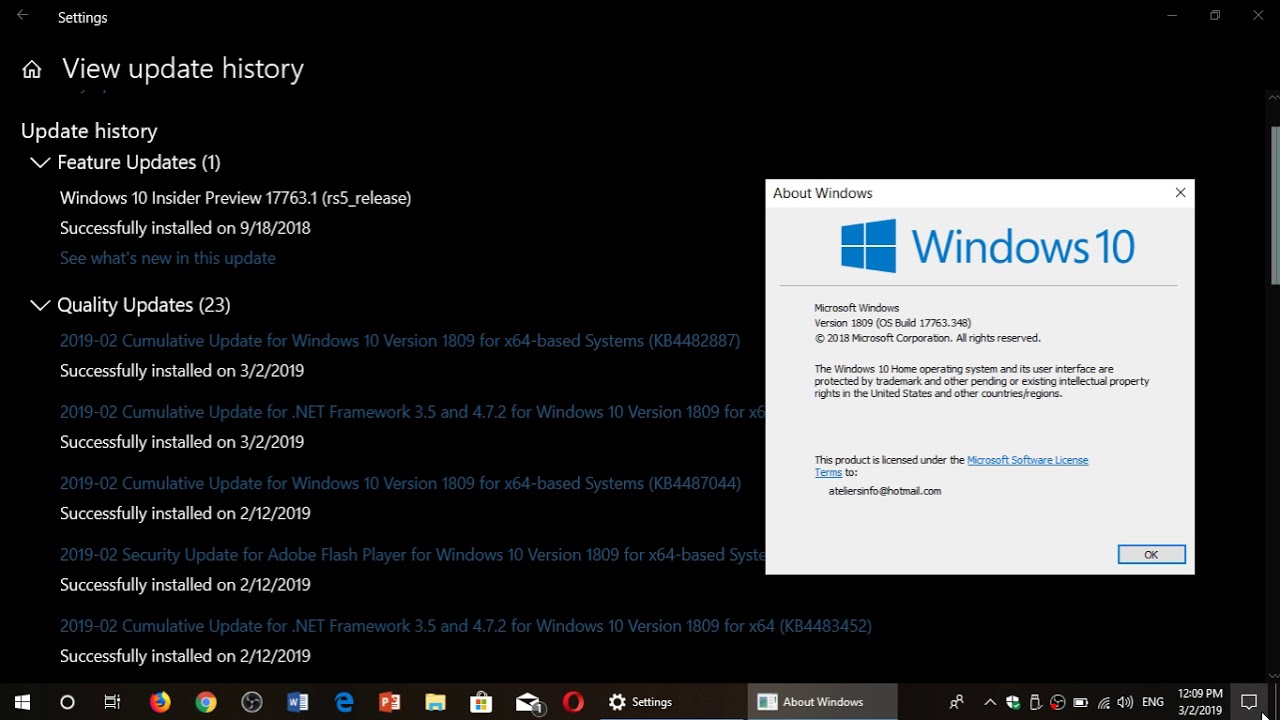Open 'See what's new in this update' link
The width and height of the screenshot is (1280, 720).
point(167,258)
